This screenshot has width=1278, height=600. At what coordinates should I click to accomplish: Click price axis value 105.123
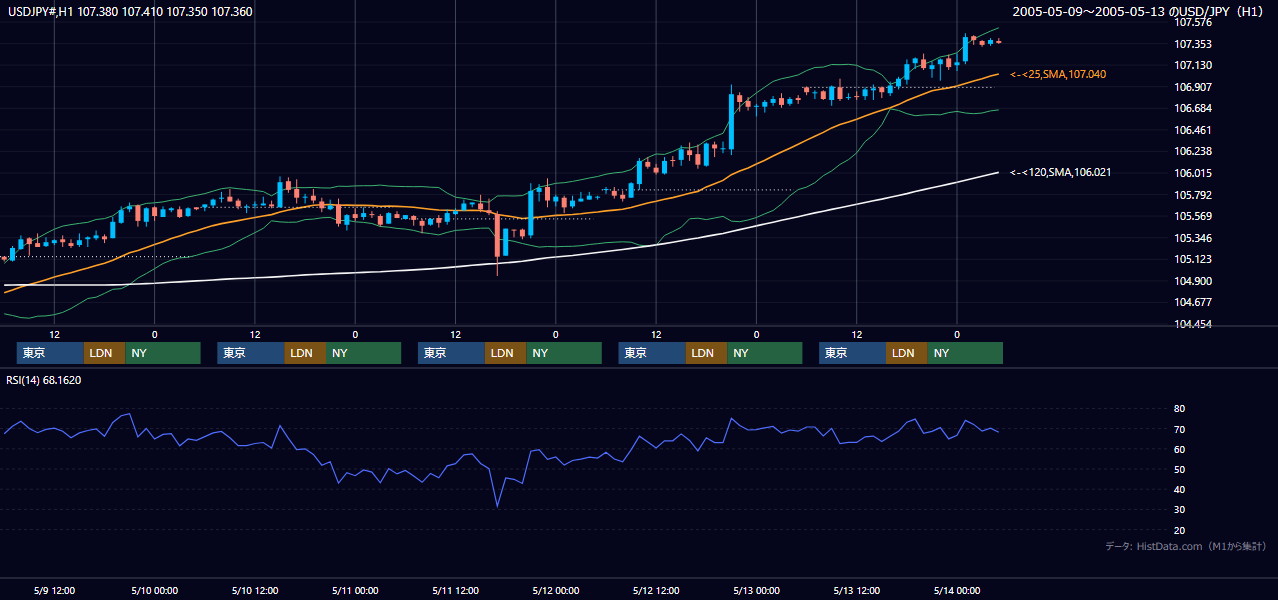tap(1193, 260)
